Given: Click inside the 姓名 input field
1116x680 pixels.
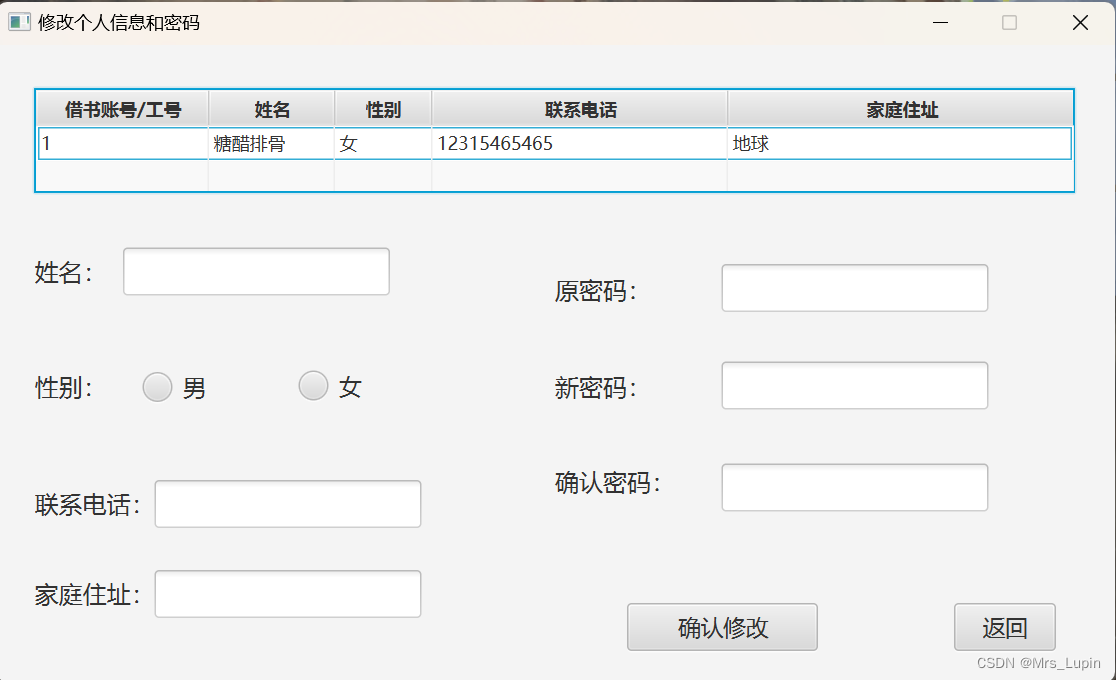Looking at the screenshot, I should (x=255, y=270).
